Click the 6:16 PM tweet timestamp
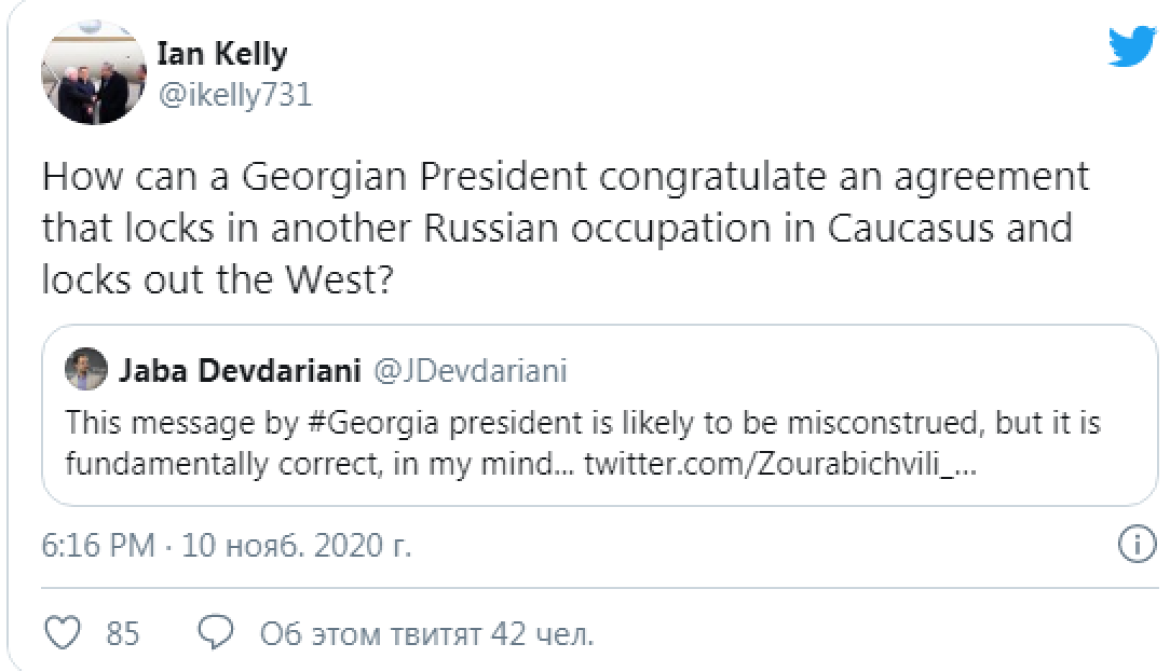 pos(98,547)
